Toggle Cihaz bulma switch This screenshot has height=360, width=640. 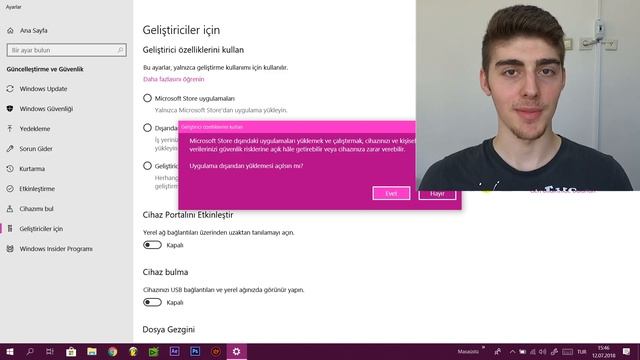pos(152,302)
